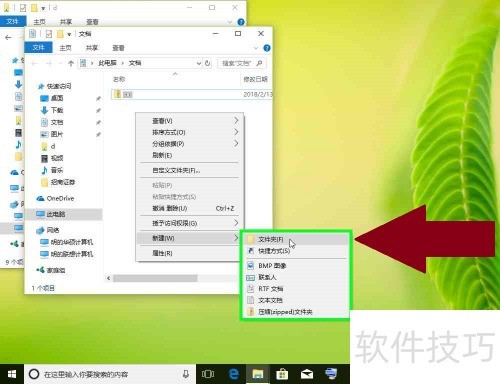Click the 主页 tab in the rear window

[x=39, y=22]
